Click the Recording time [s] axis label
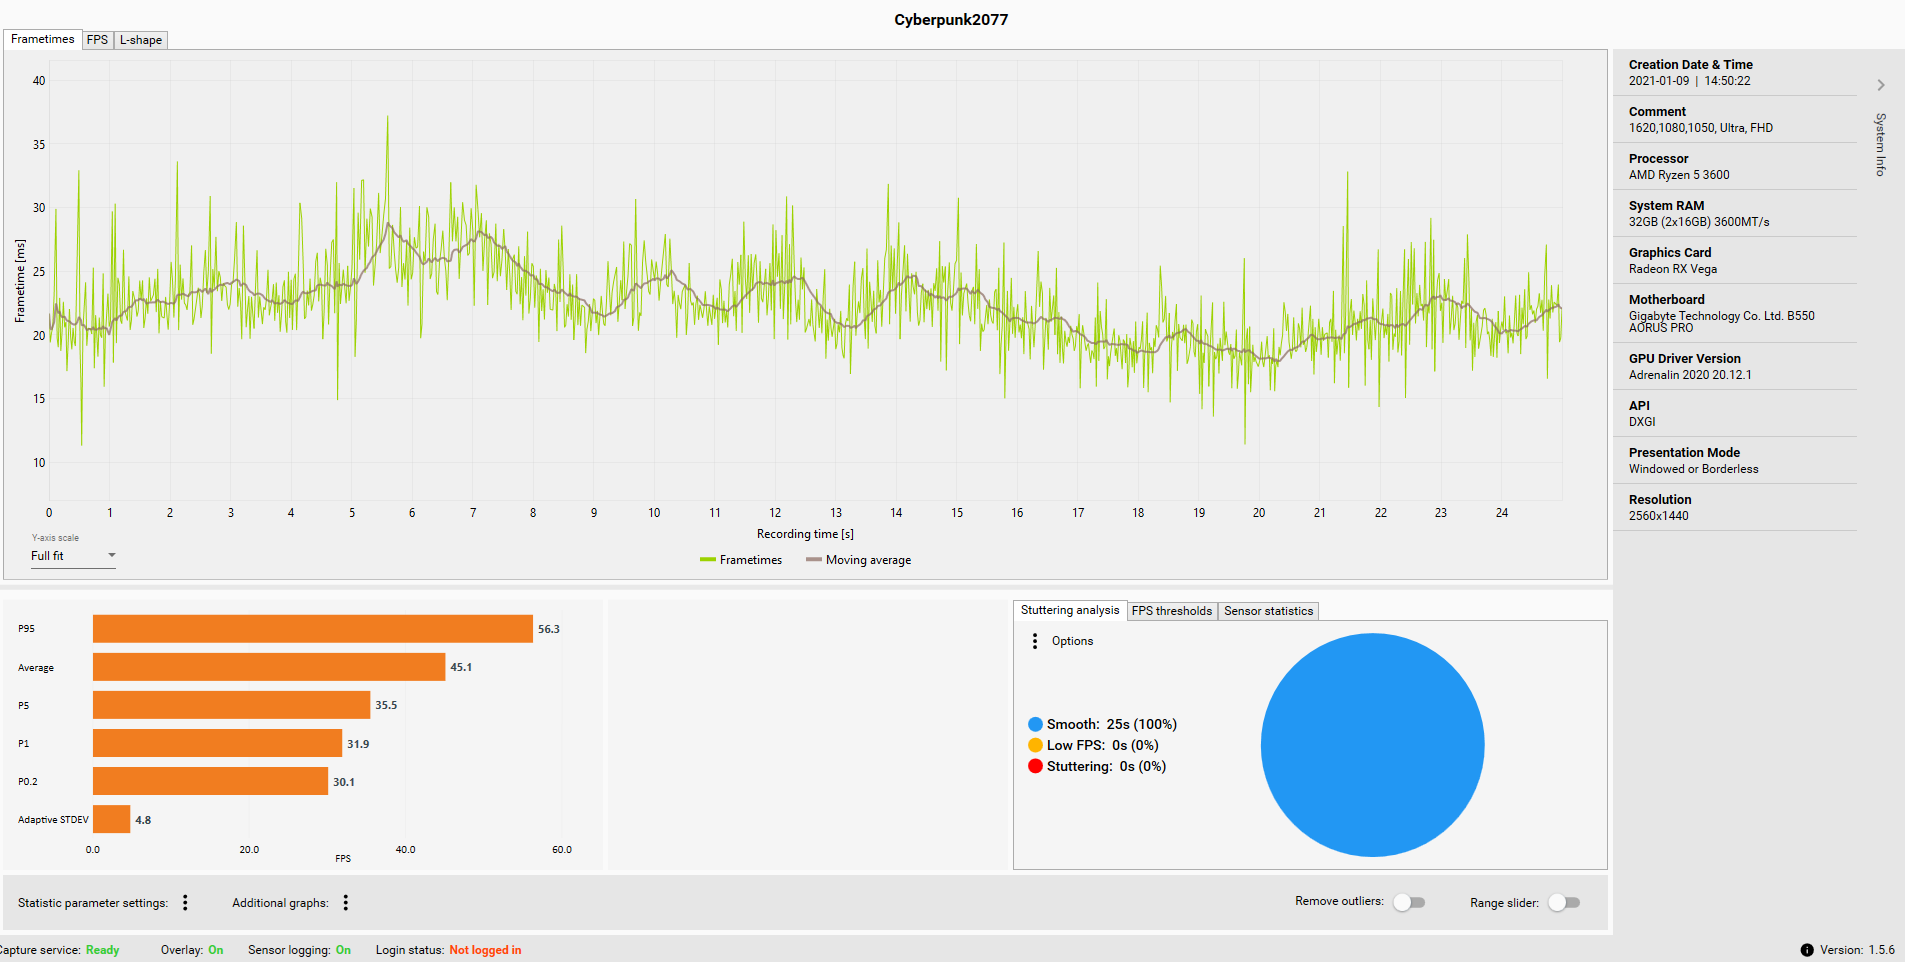 tap(805, 534)
